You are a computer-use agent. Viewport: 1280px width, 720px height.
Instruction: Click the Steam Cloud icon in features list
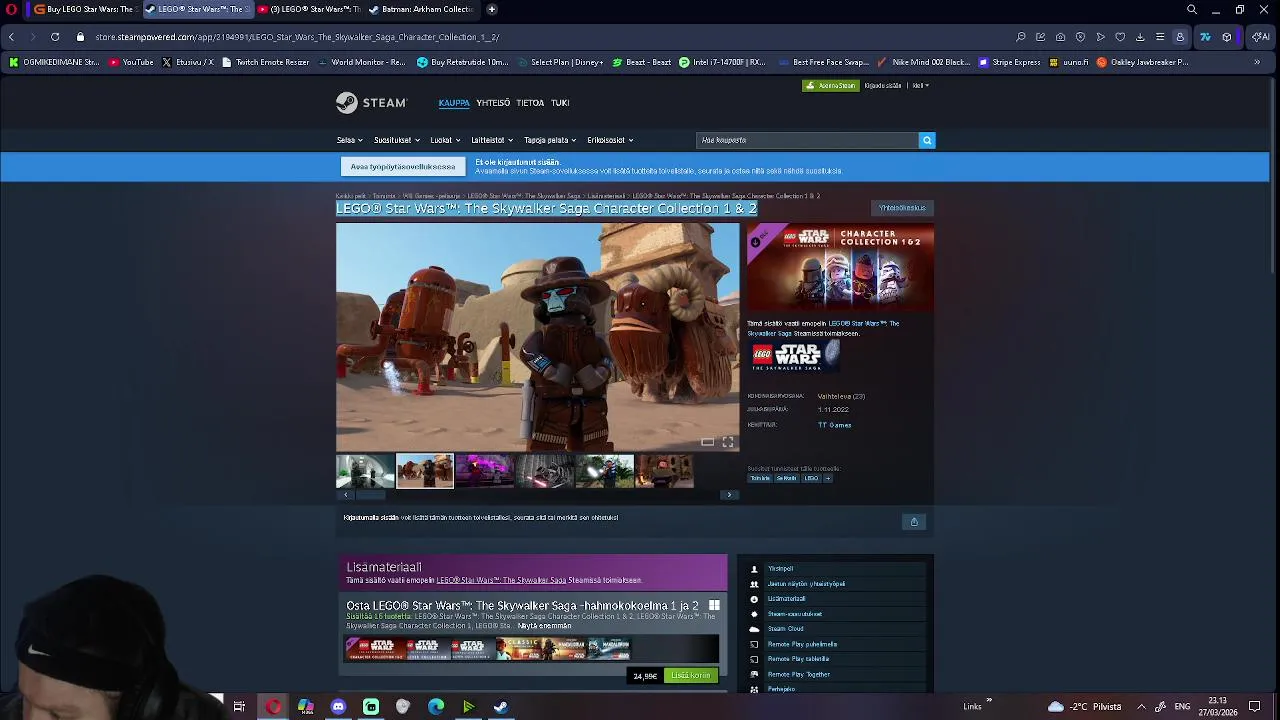tap(754, 629)
